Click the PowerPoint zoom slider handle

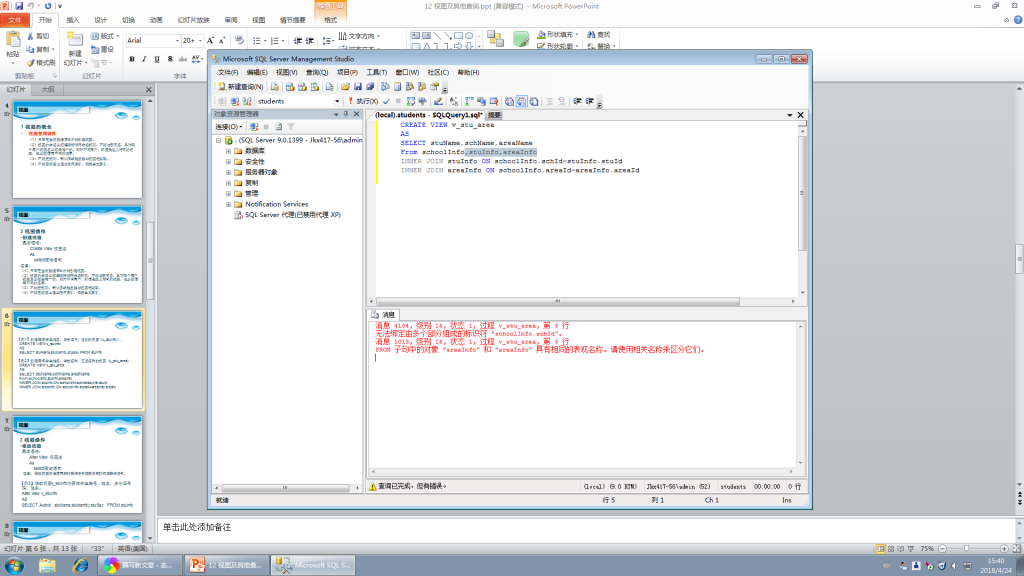pos(967,549)
